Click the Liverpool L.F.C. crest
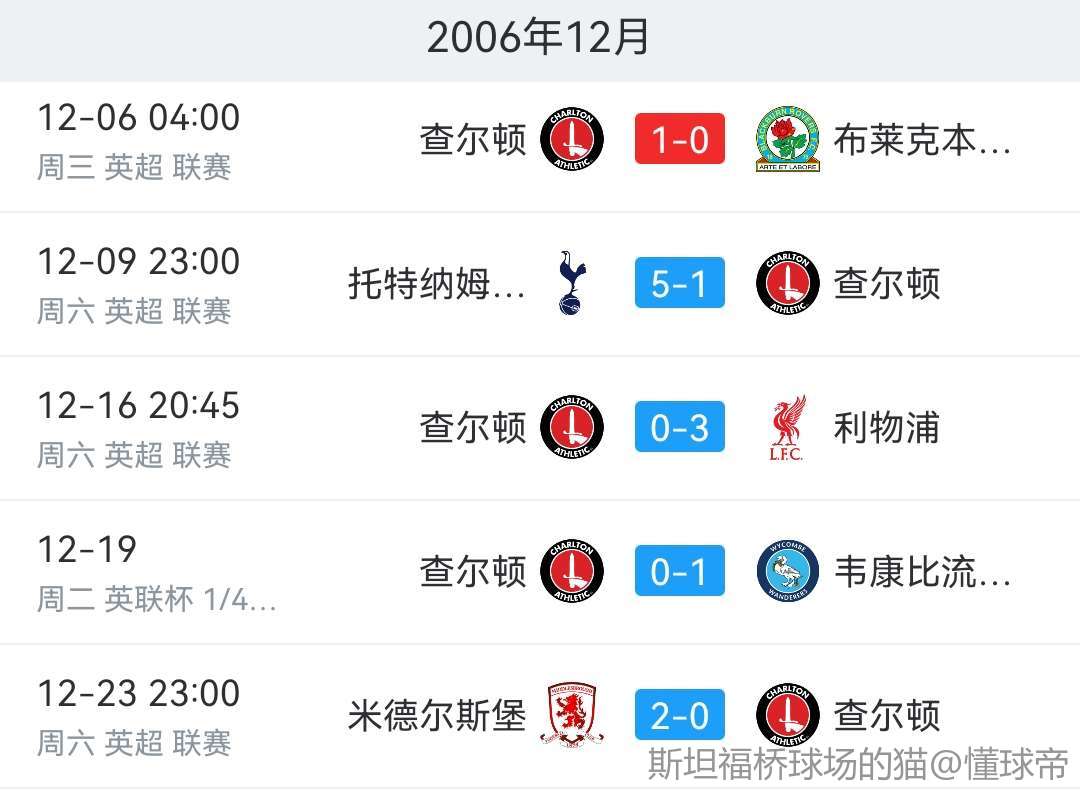 point(788,428)
